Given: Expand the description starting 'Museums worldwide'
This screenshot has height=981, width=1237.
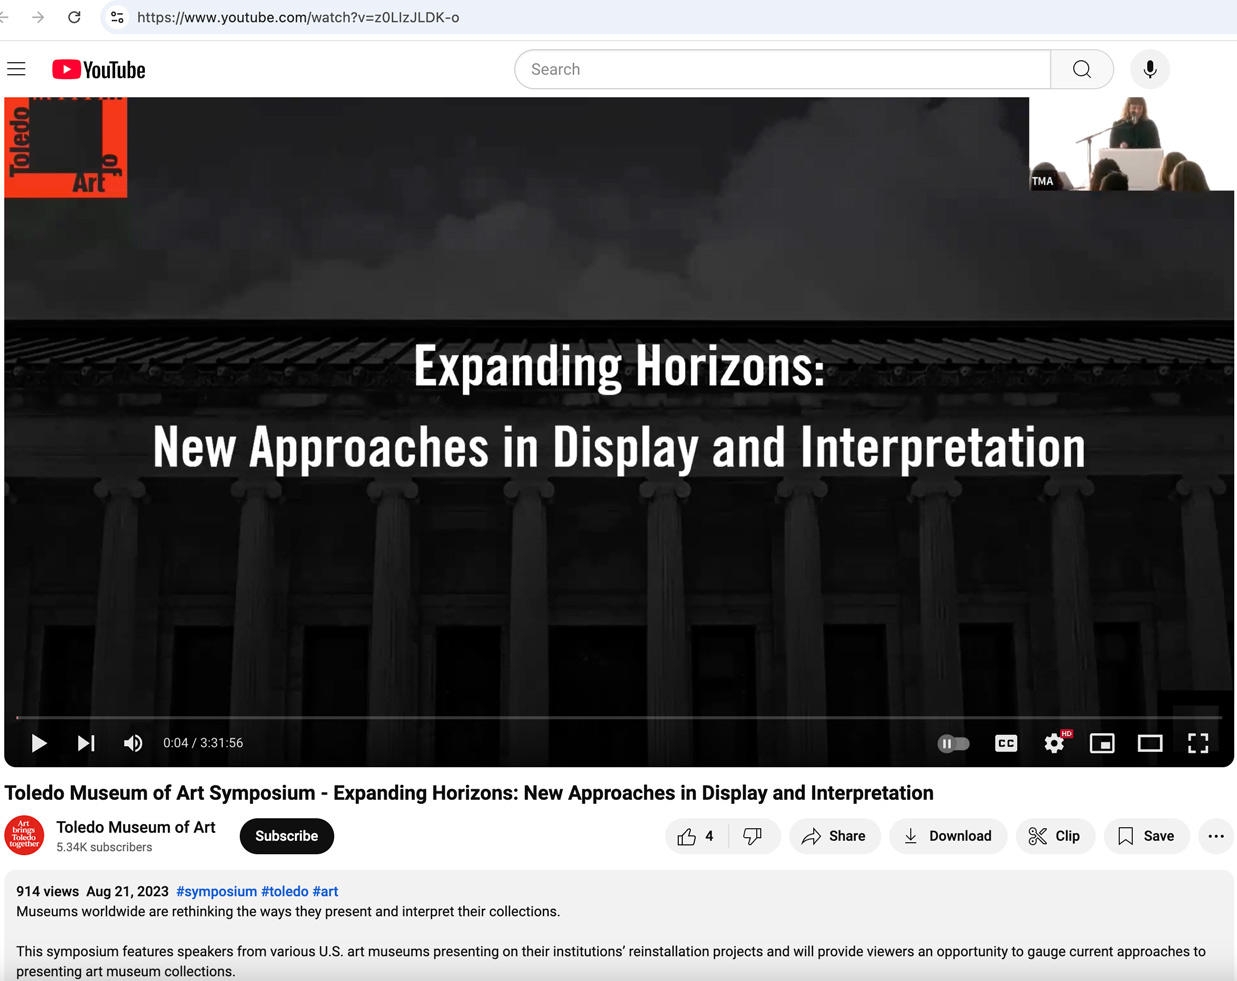Looking at the screenshot, I should tap(288, 911).
